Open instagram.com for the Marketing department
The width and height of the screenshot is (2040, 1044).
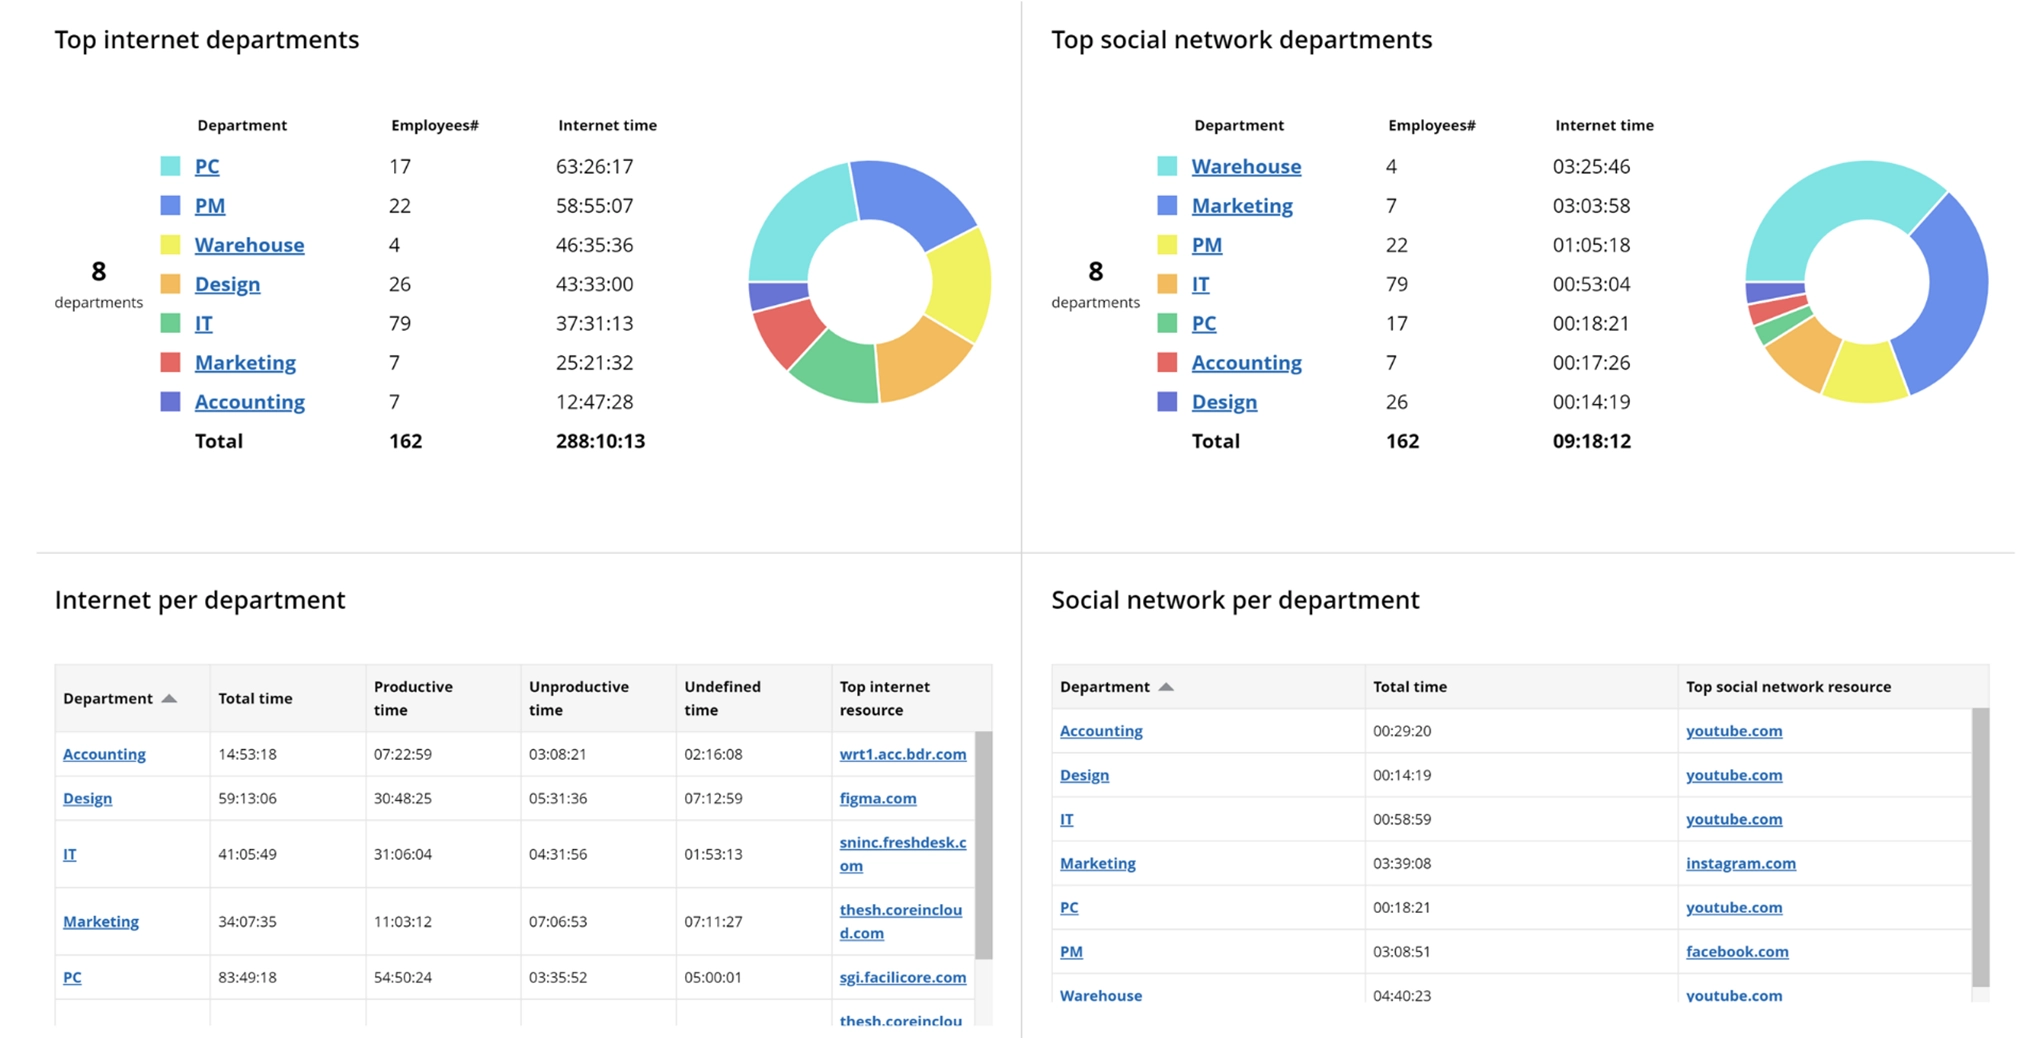pyautogui.click(x=1741, y=863)
